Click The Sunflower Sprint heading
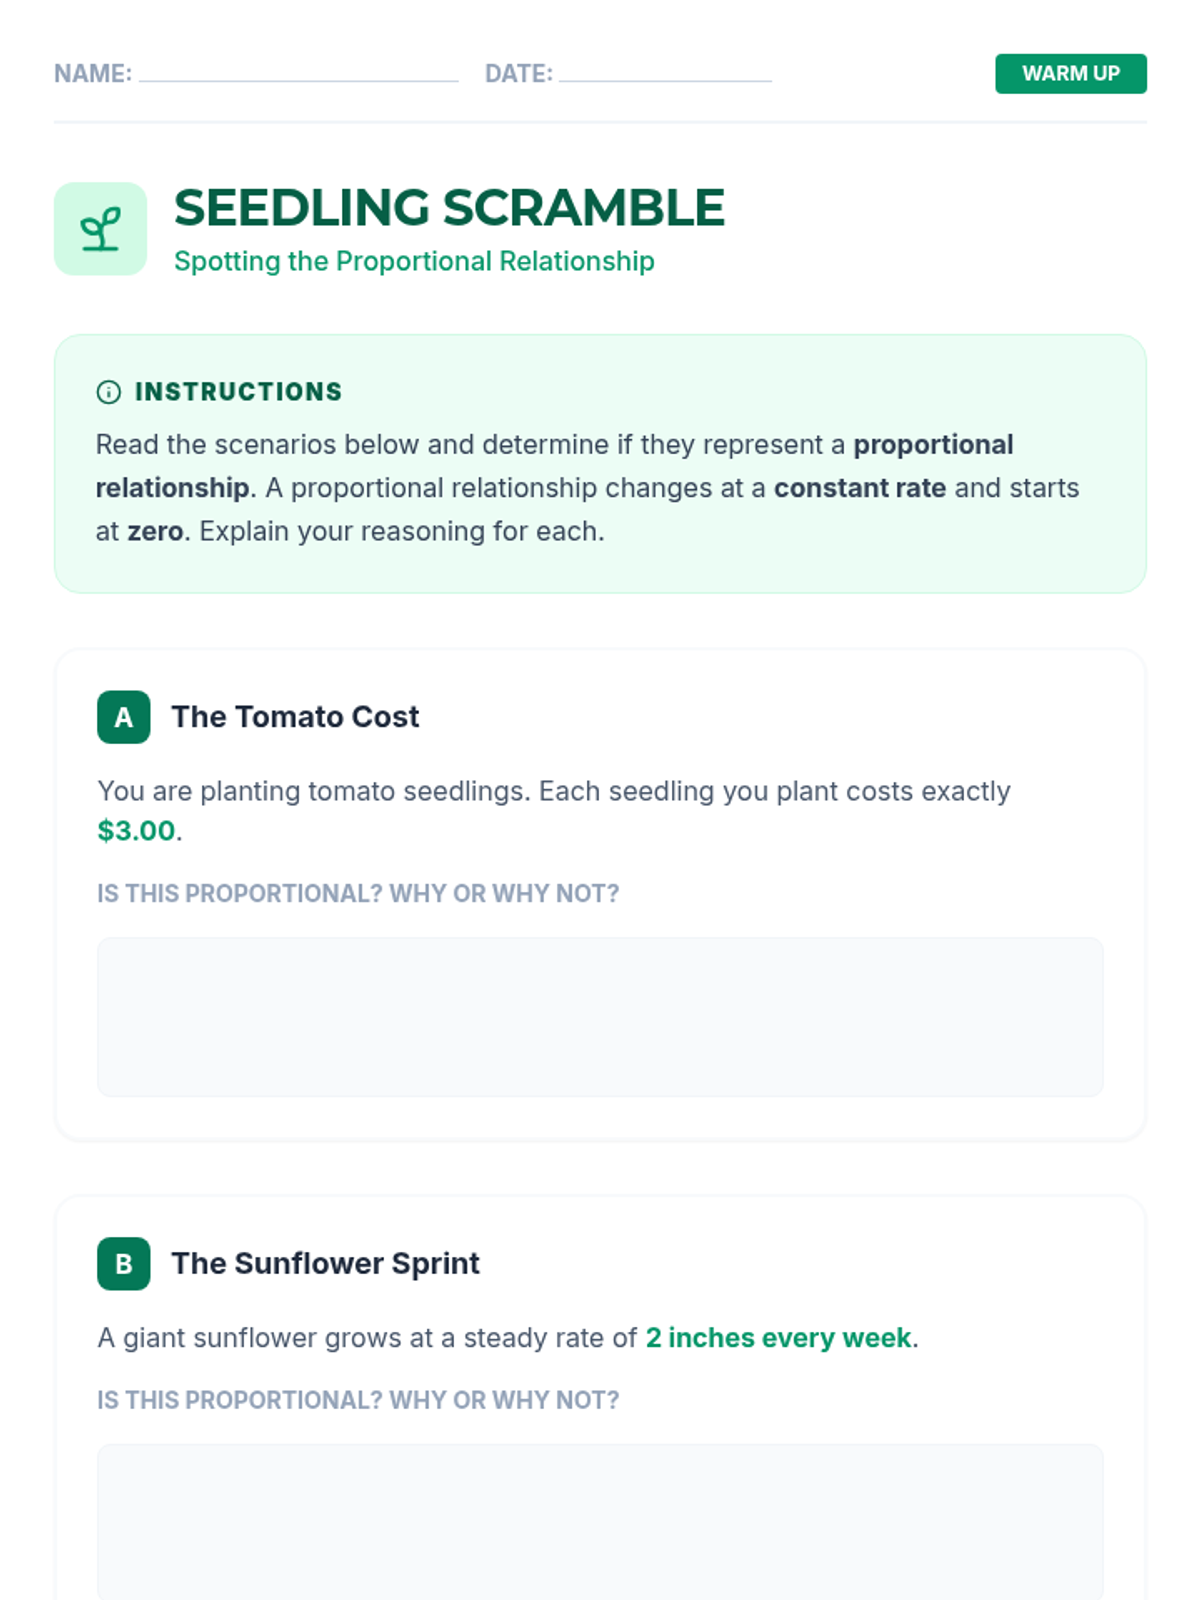 pyautogui.click(x=325, y=1264)
